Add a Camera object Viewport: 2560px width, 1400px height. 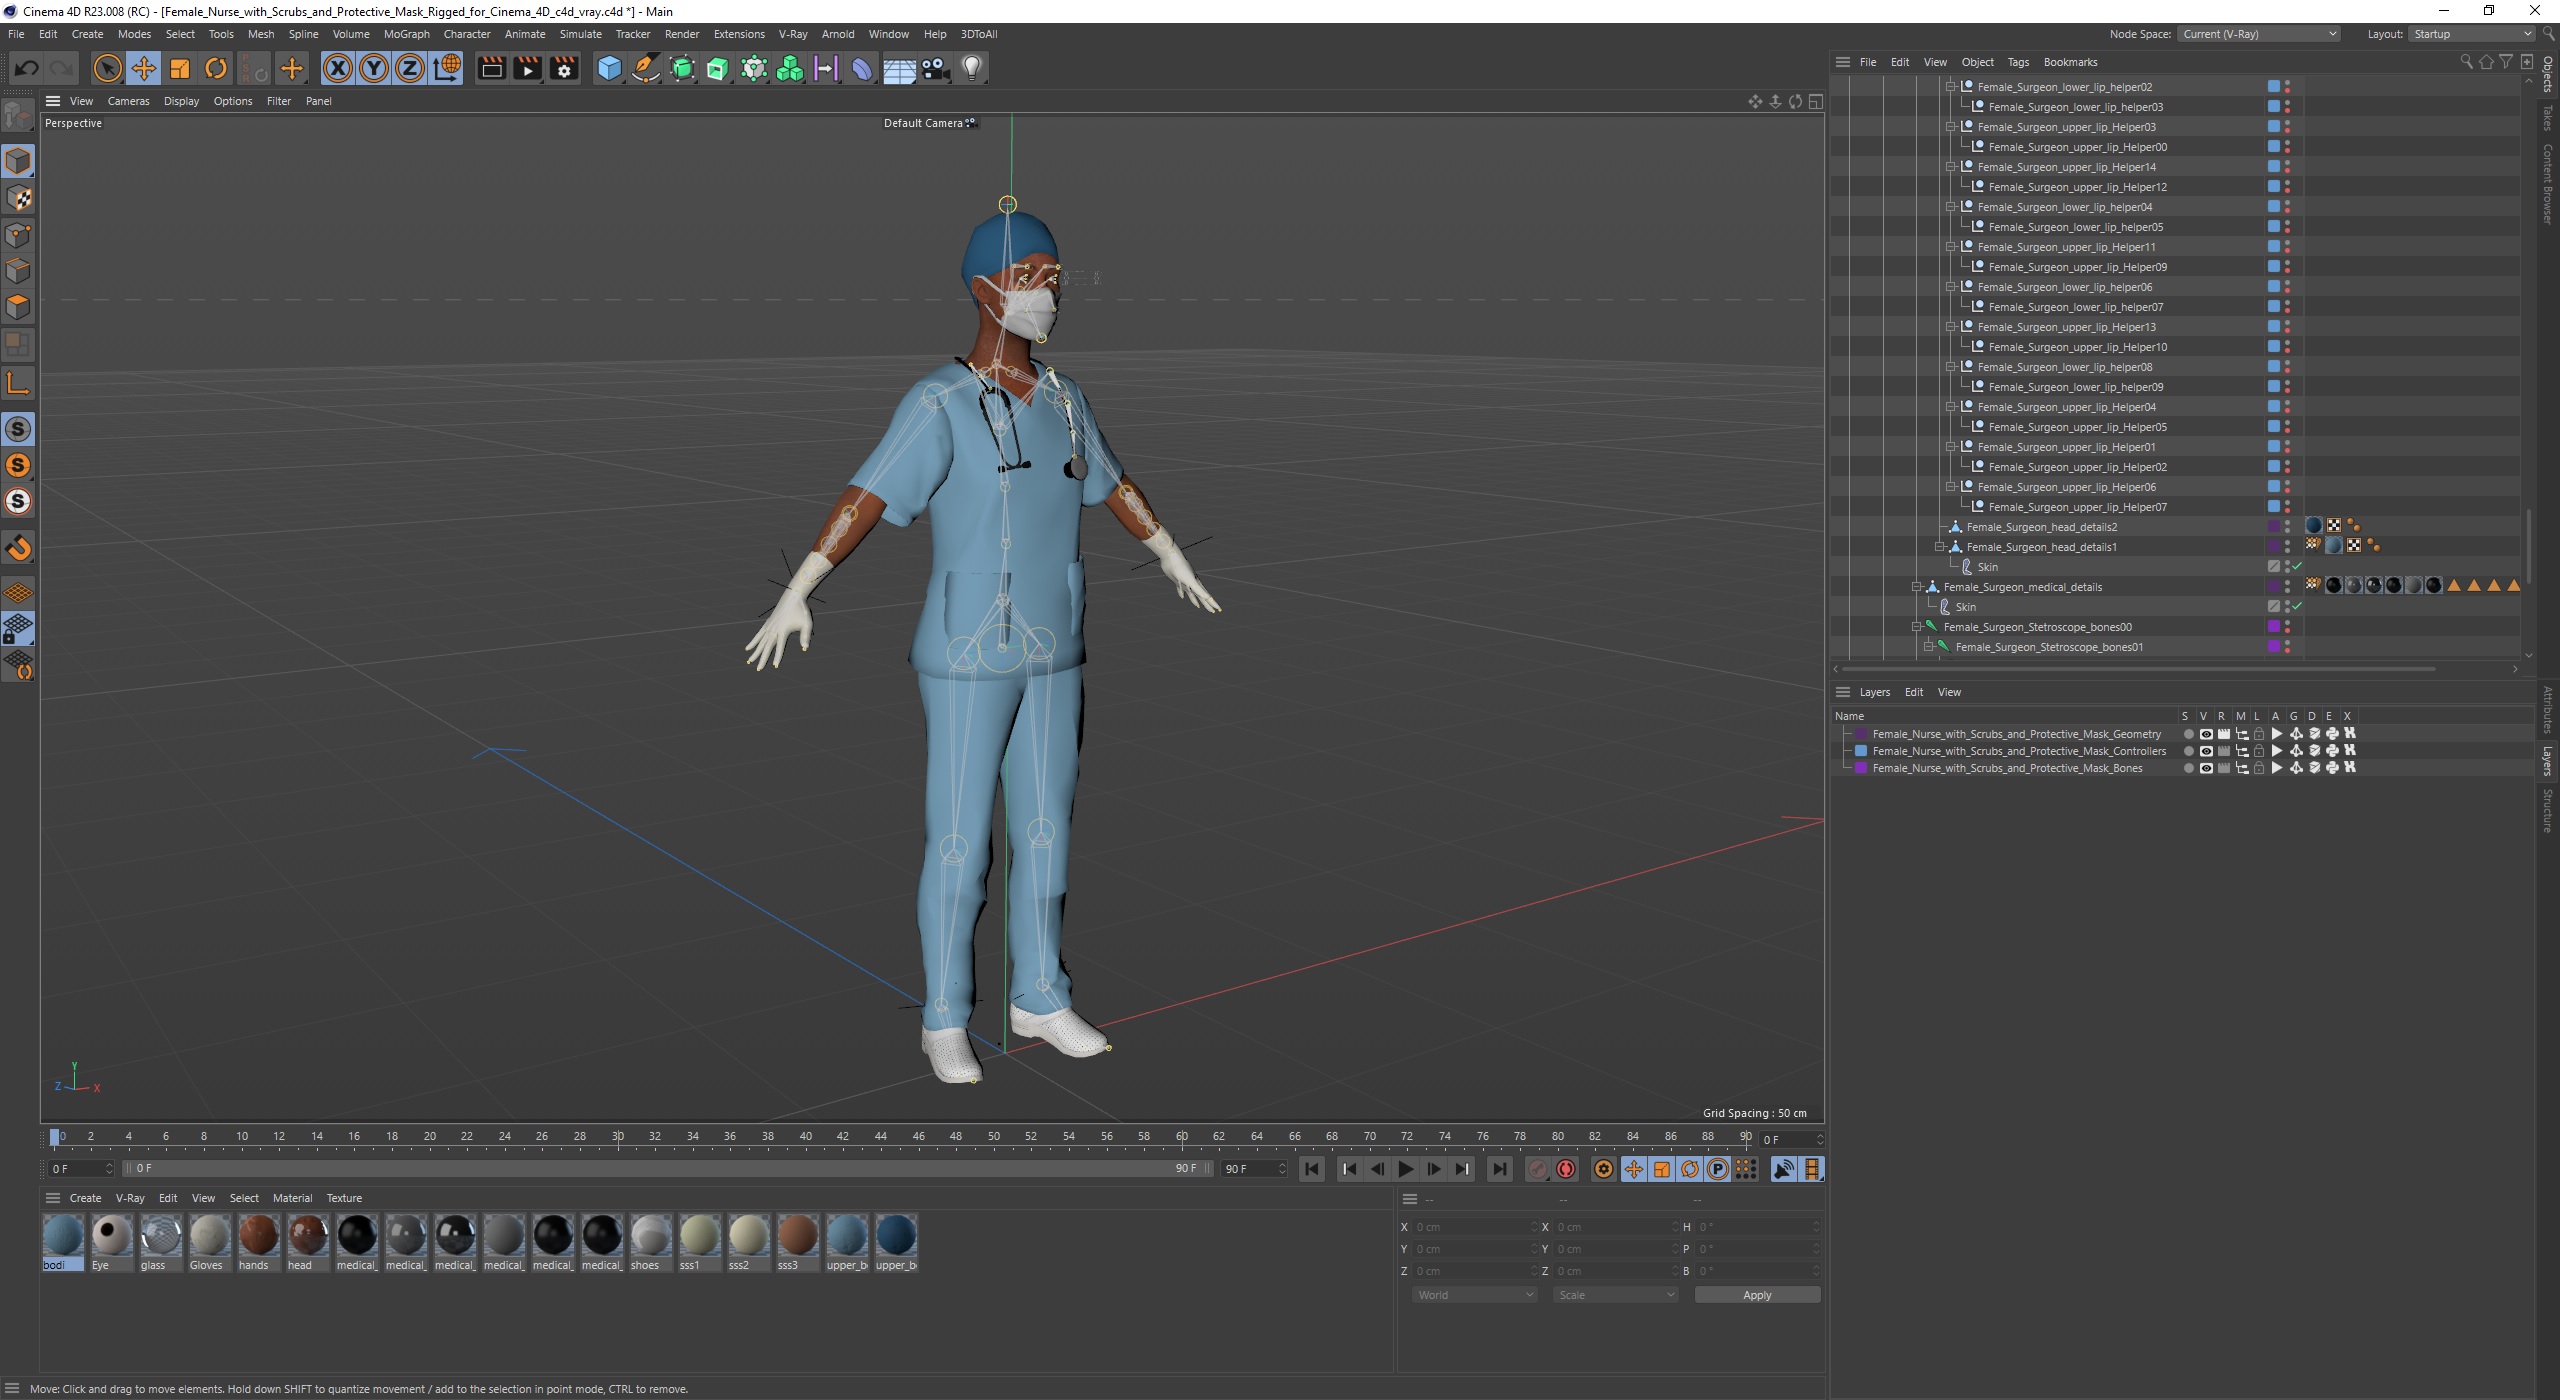click(935, 68)
